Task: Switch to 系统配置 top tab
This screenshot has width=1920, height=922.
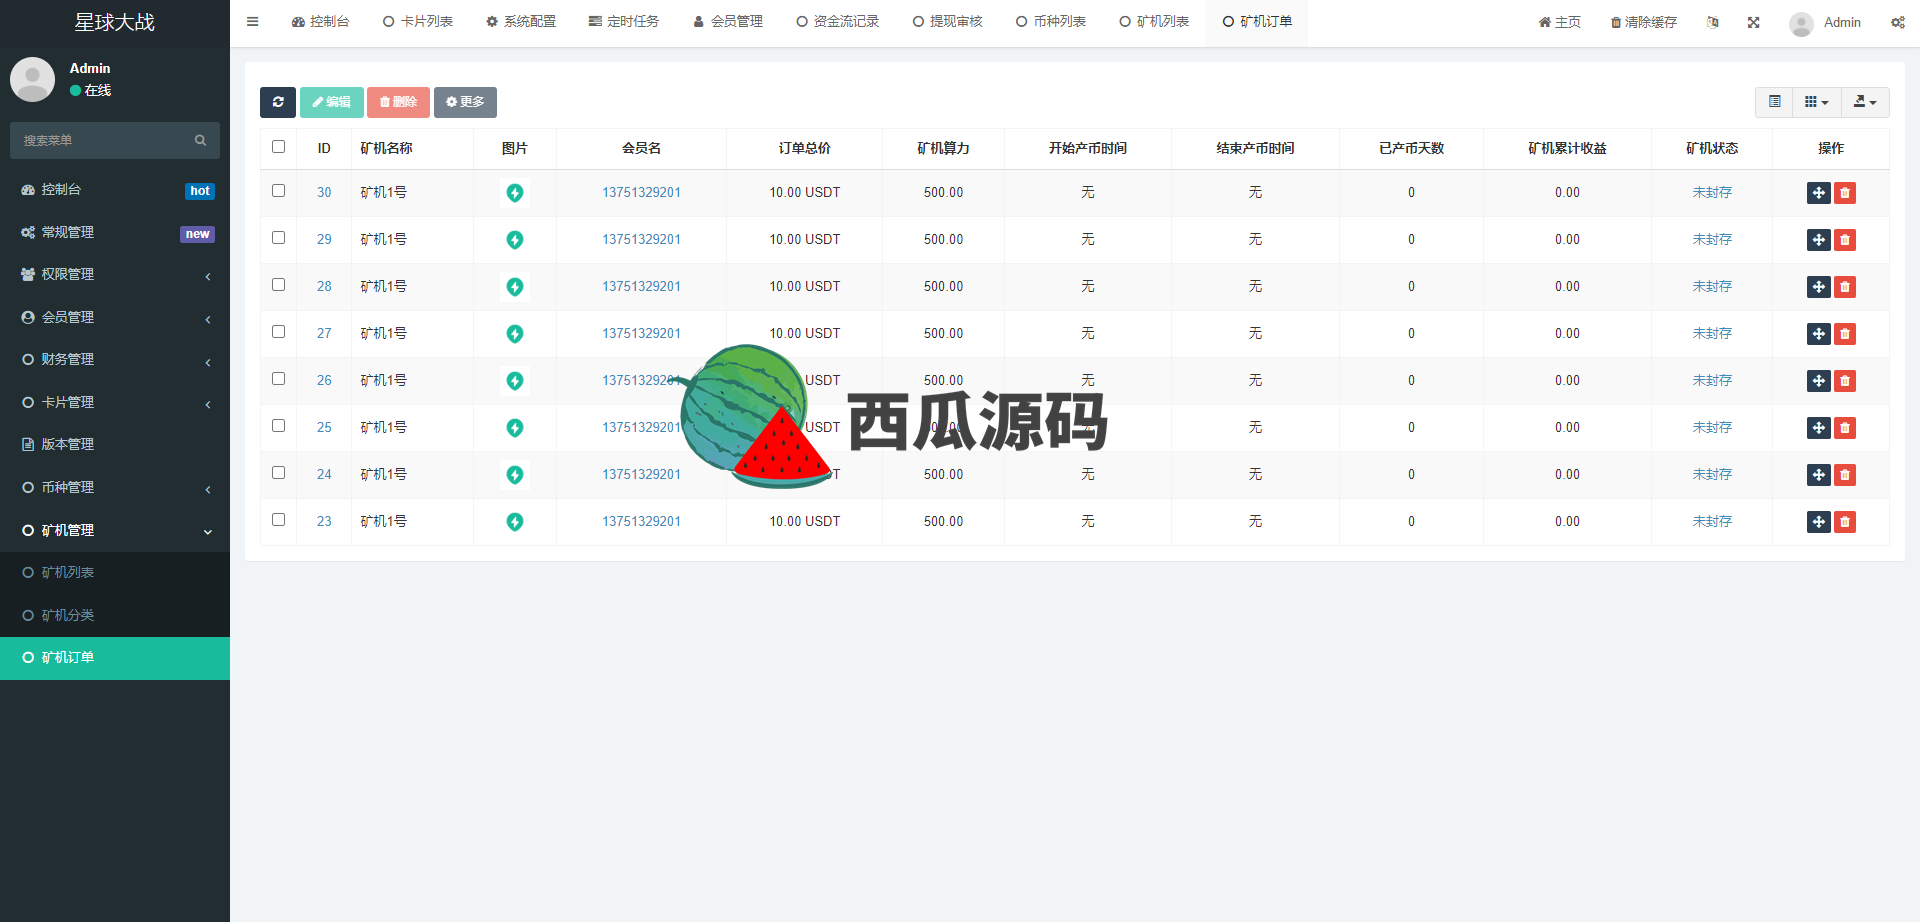Action: click(x=520, y=22)
